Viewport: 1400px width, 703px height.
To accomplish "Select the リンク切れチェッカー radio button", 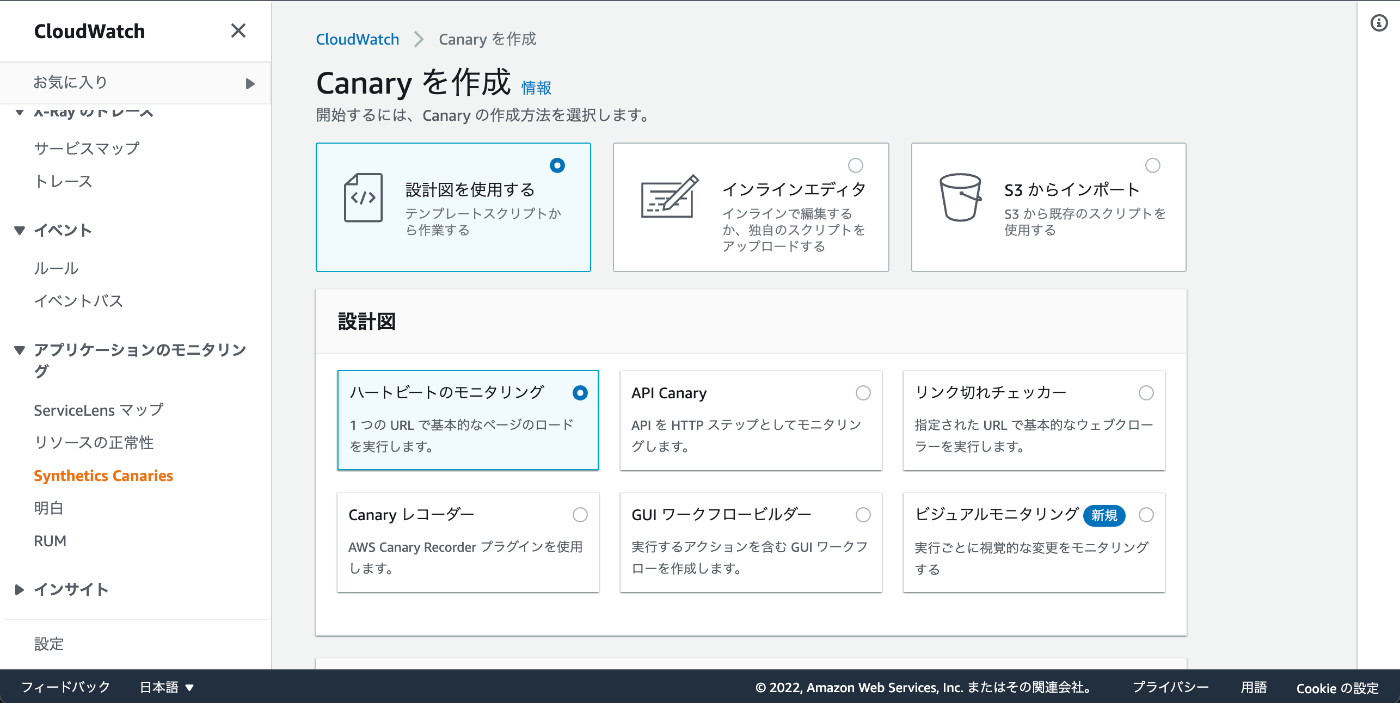I will point(1146,393).
